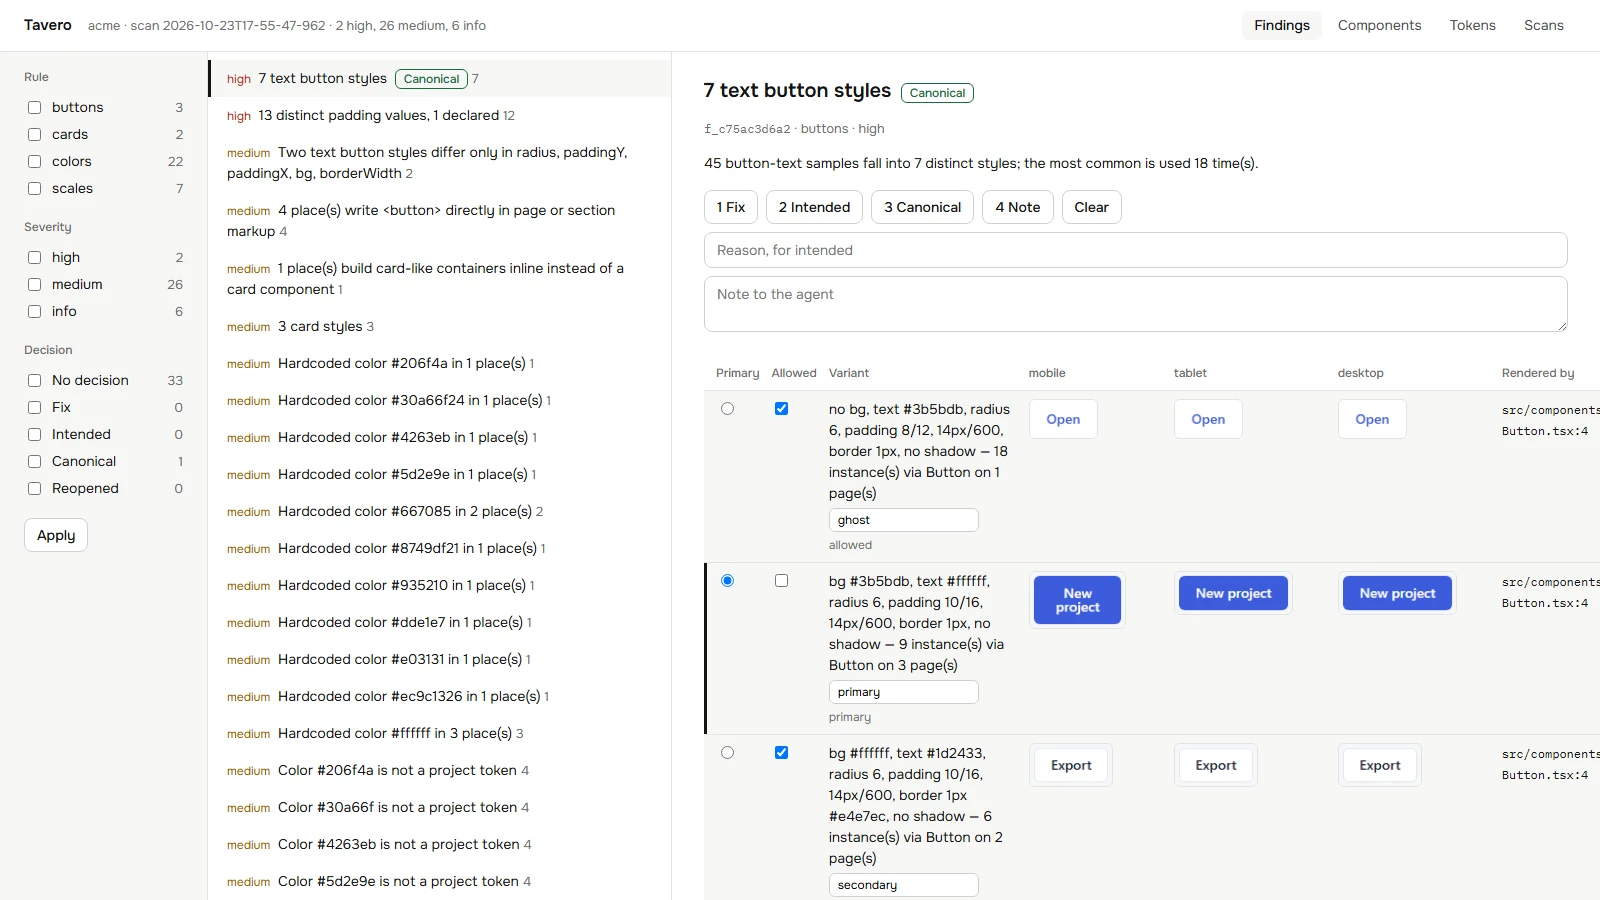Screen dimensions: 1600x900
Task: Check Allowed for the primary variant
Action: [x=781, y=580]
